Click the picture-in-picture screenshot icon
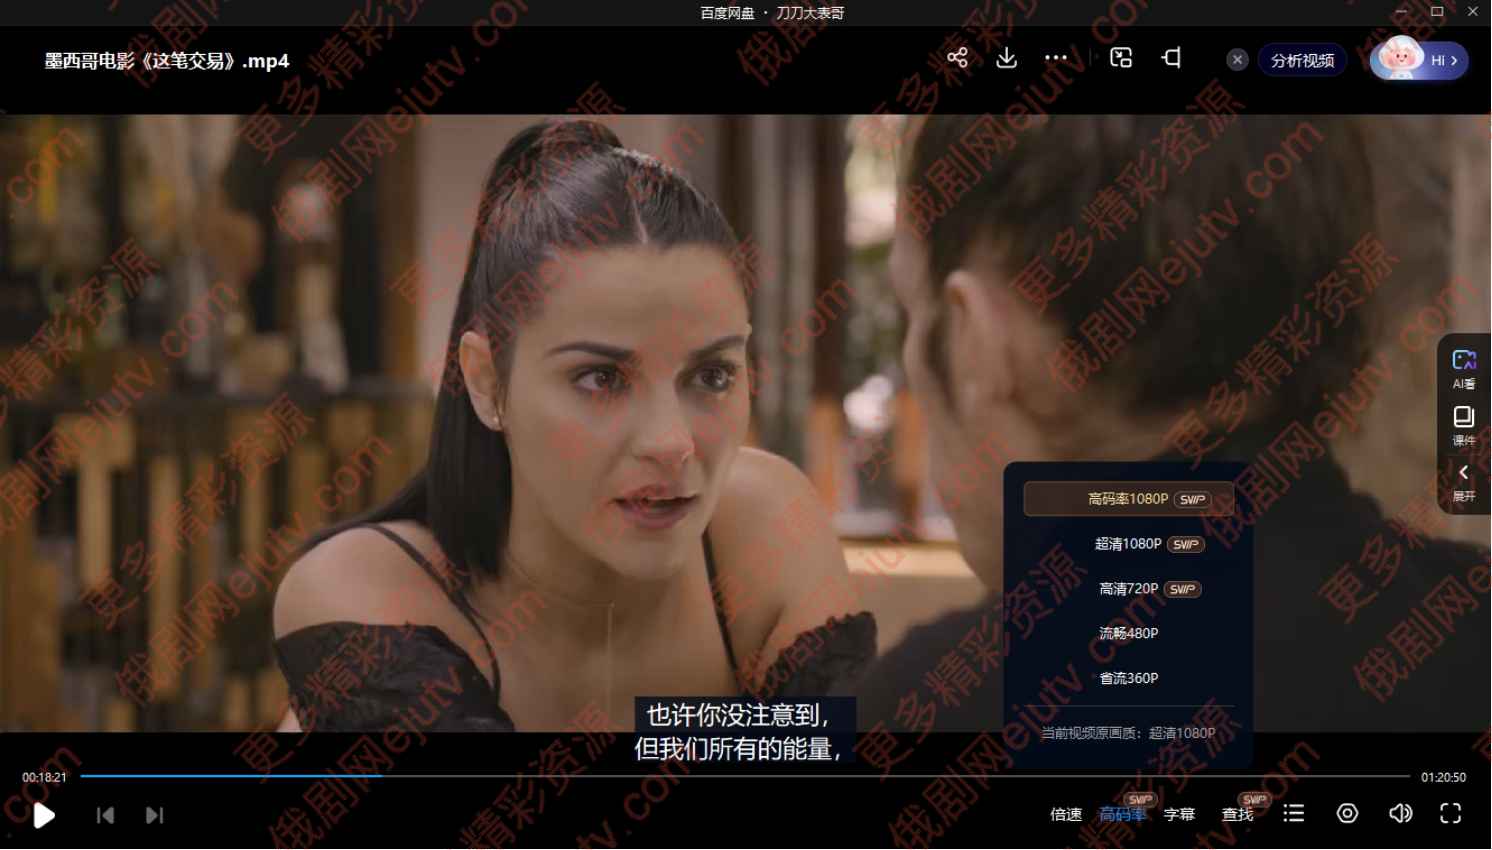1492x850 pixels. (x=1121, y=58)
